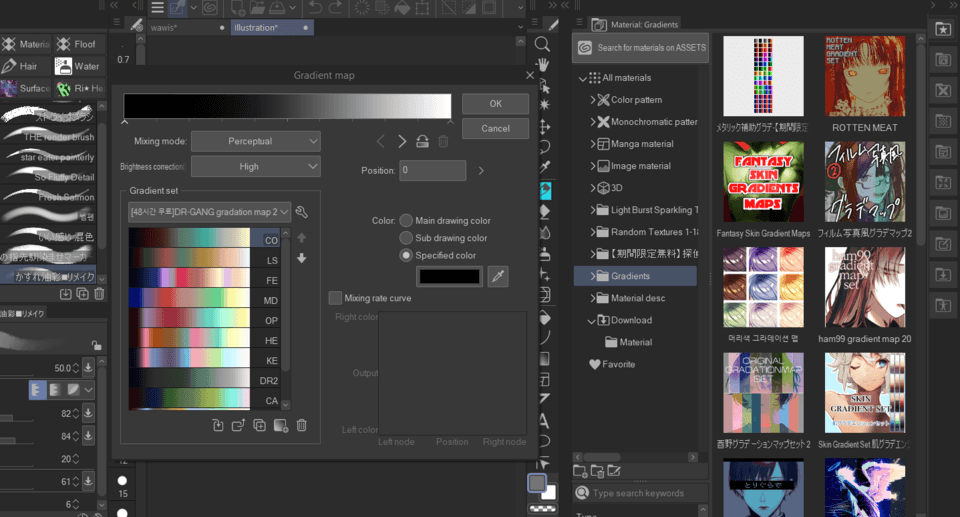Click the black specified color swatch
Image resolution: width=960 pixels, height=517 pixels.
[449, 276]
